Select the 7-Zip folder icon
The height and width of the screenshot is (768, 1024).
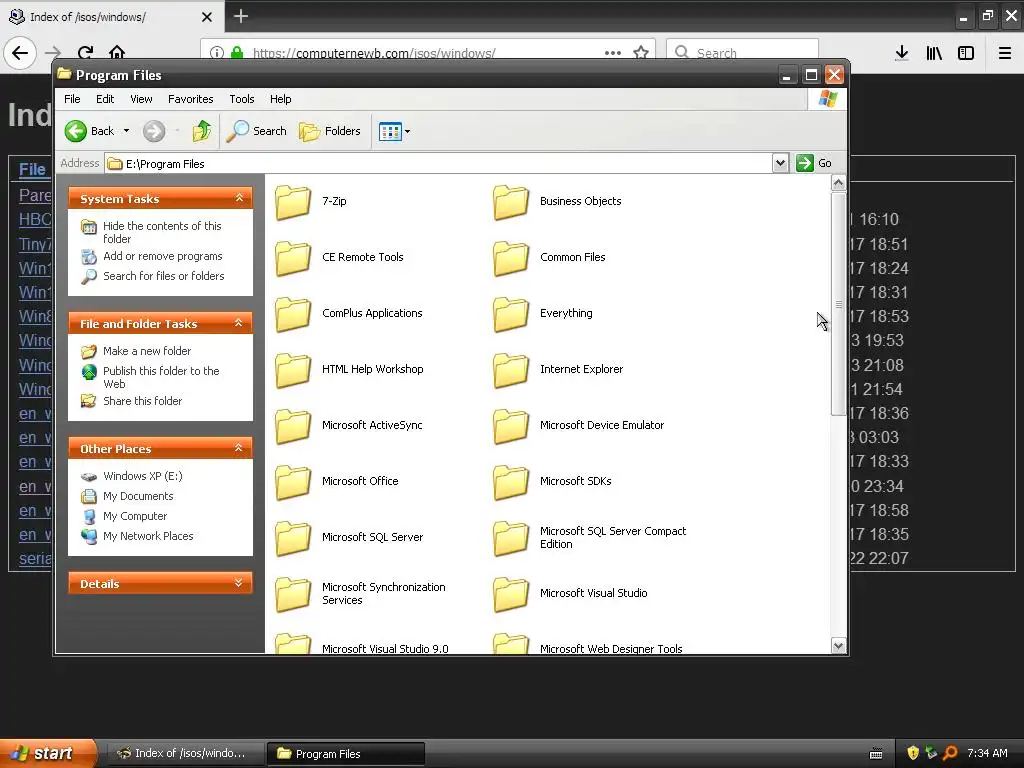(293, 202)
